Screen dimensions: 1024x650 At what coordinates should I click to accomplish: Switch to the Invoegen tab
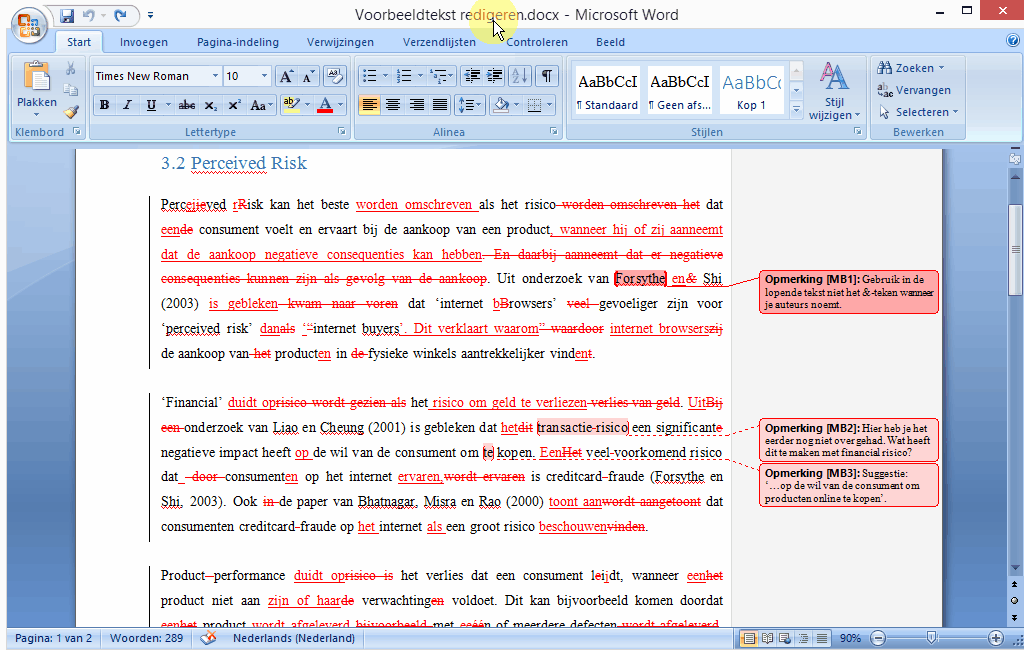click(x=144, y=42)
